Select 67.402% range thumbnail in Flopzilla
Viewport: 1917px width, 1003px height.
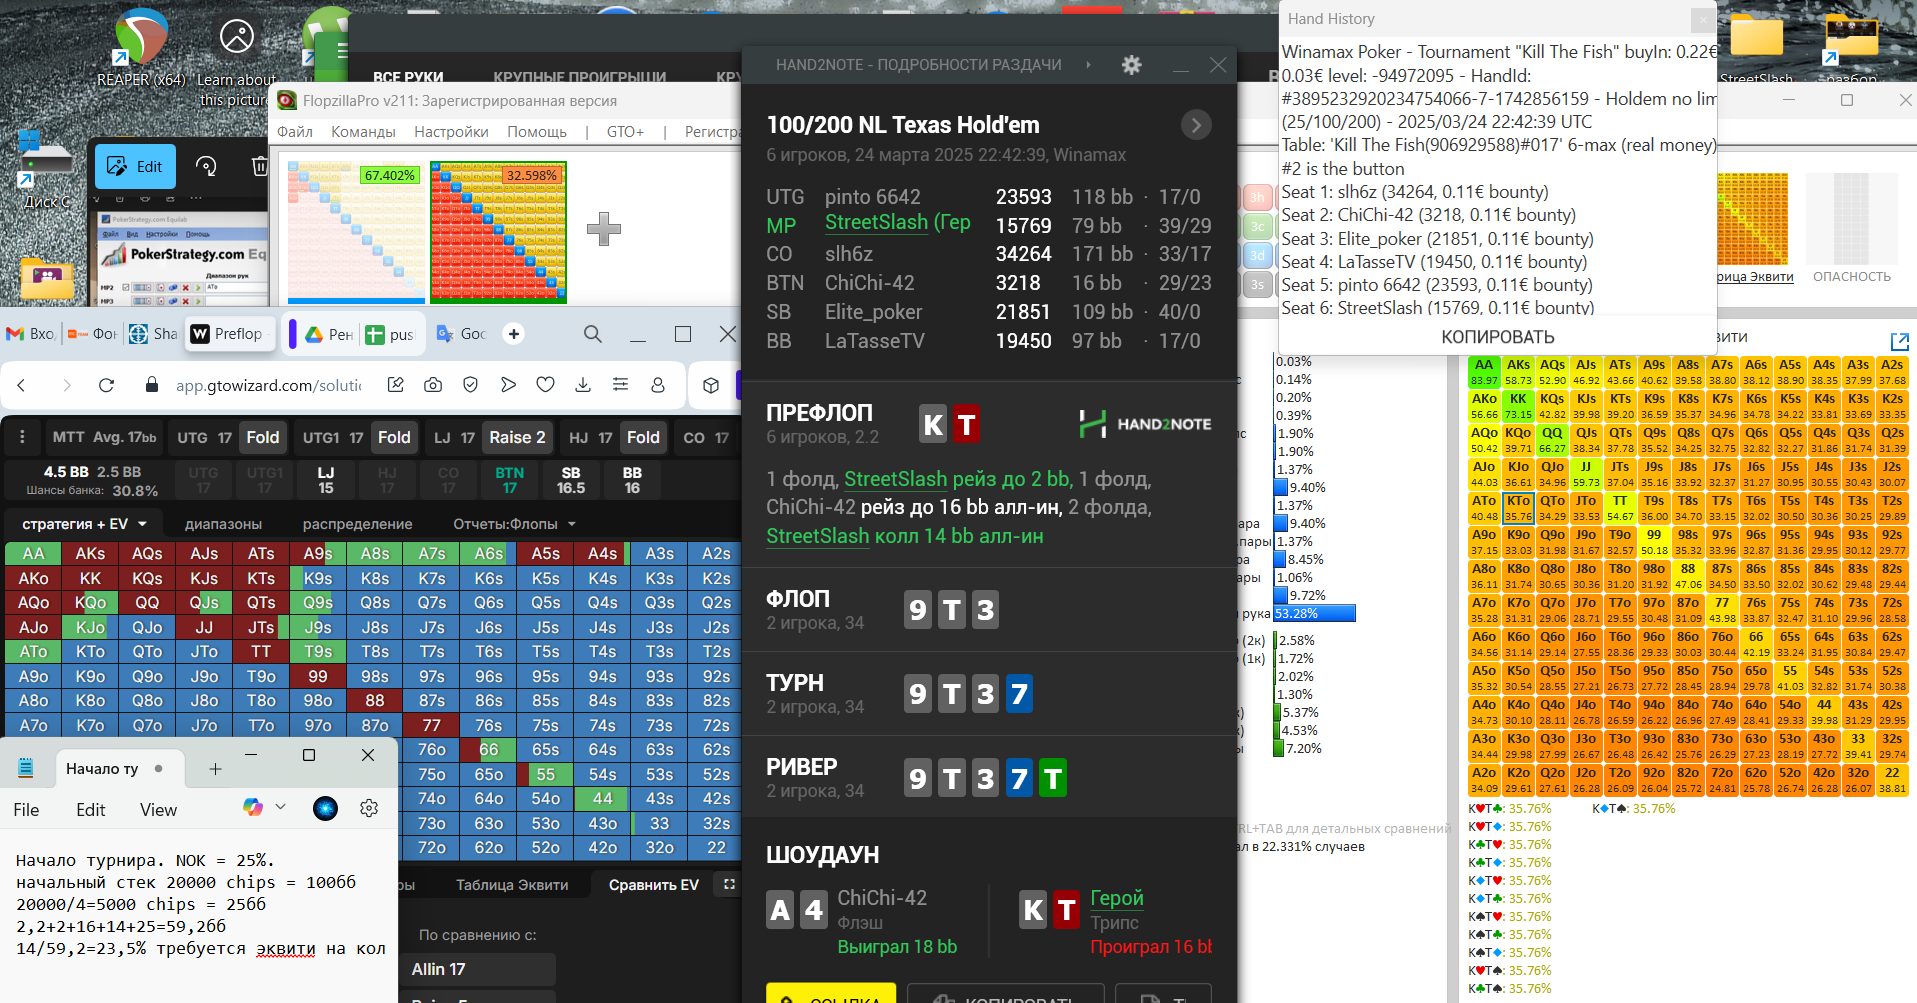click(356, 232)
